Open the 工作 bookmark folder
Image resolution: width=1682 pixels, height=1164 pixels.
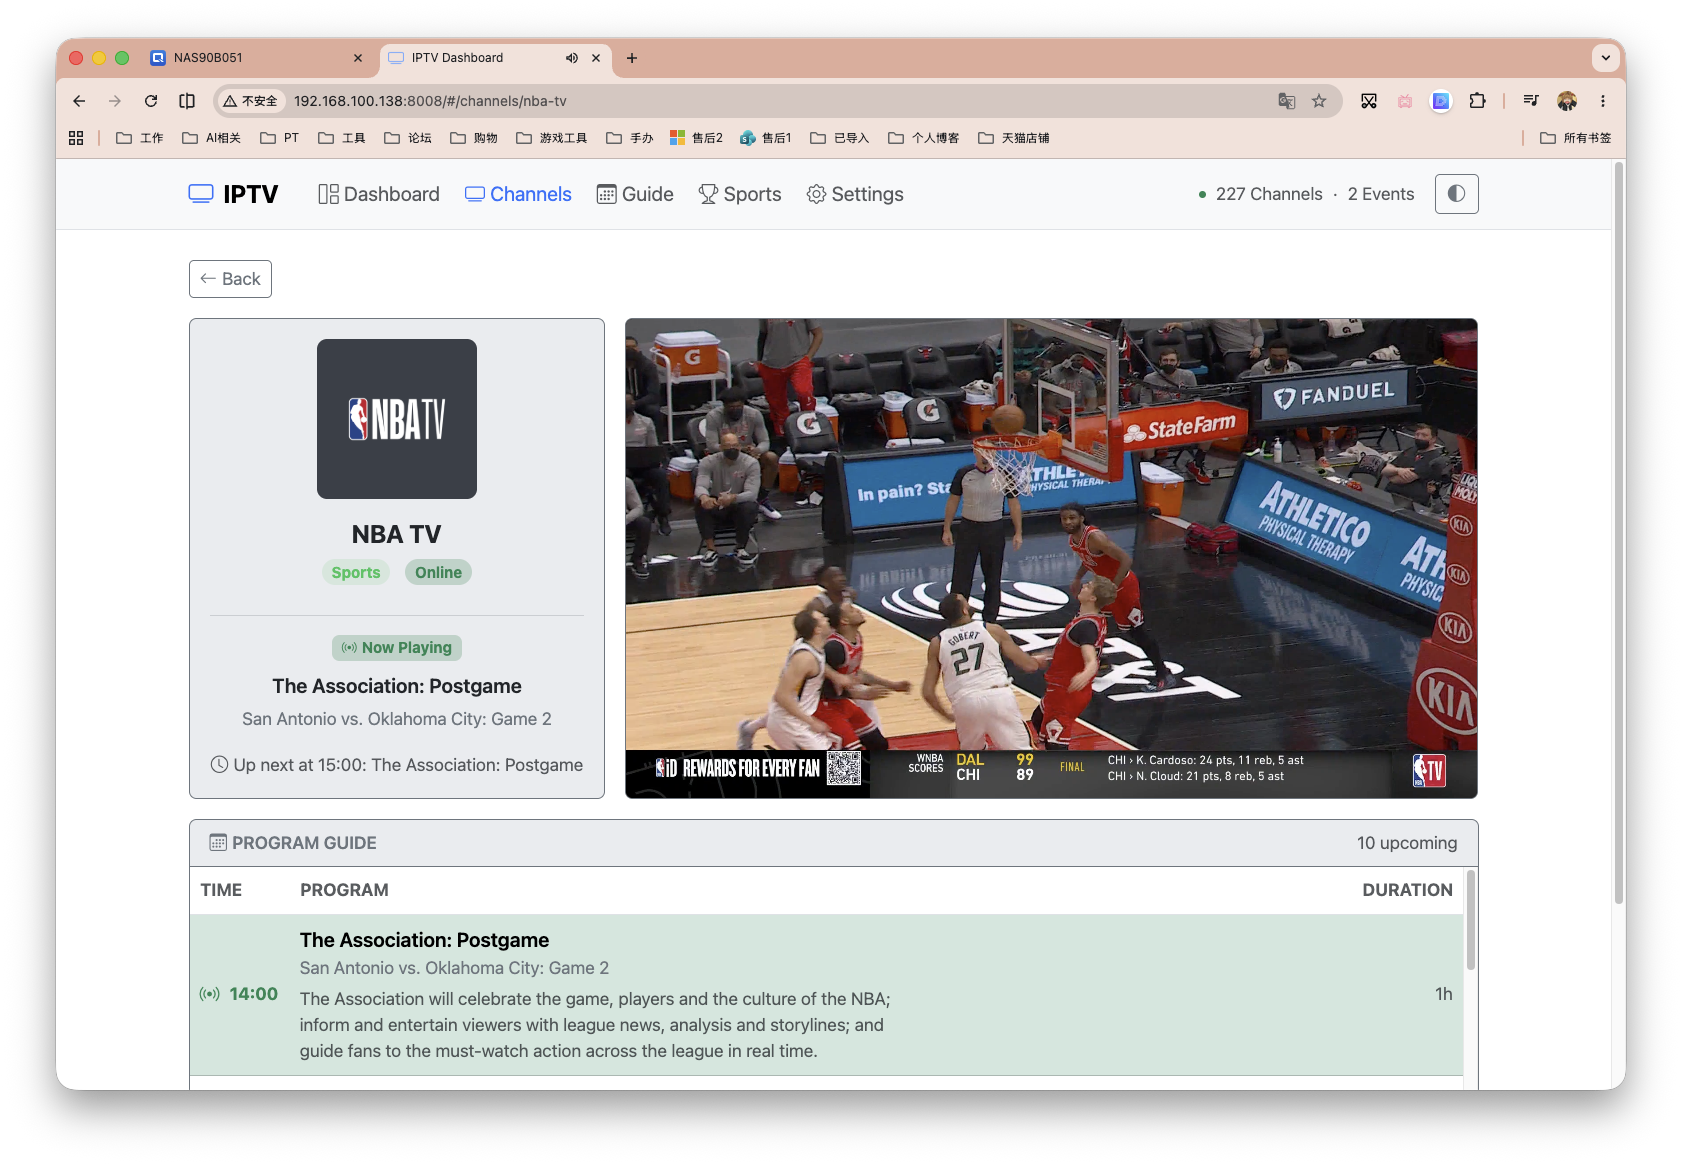pyautogui.click(x=140, y=138)
